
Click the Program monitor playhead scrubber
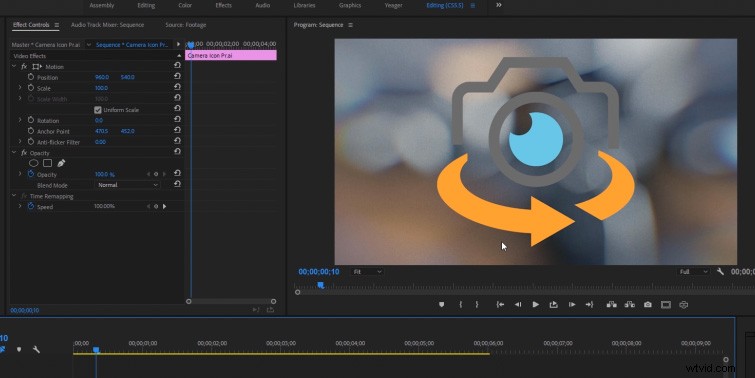[321, 286]
